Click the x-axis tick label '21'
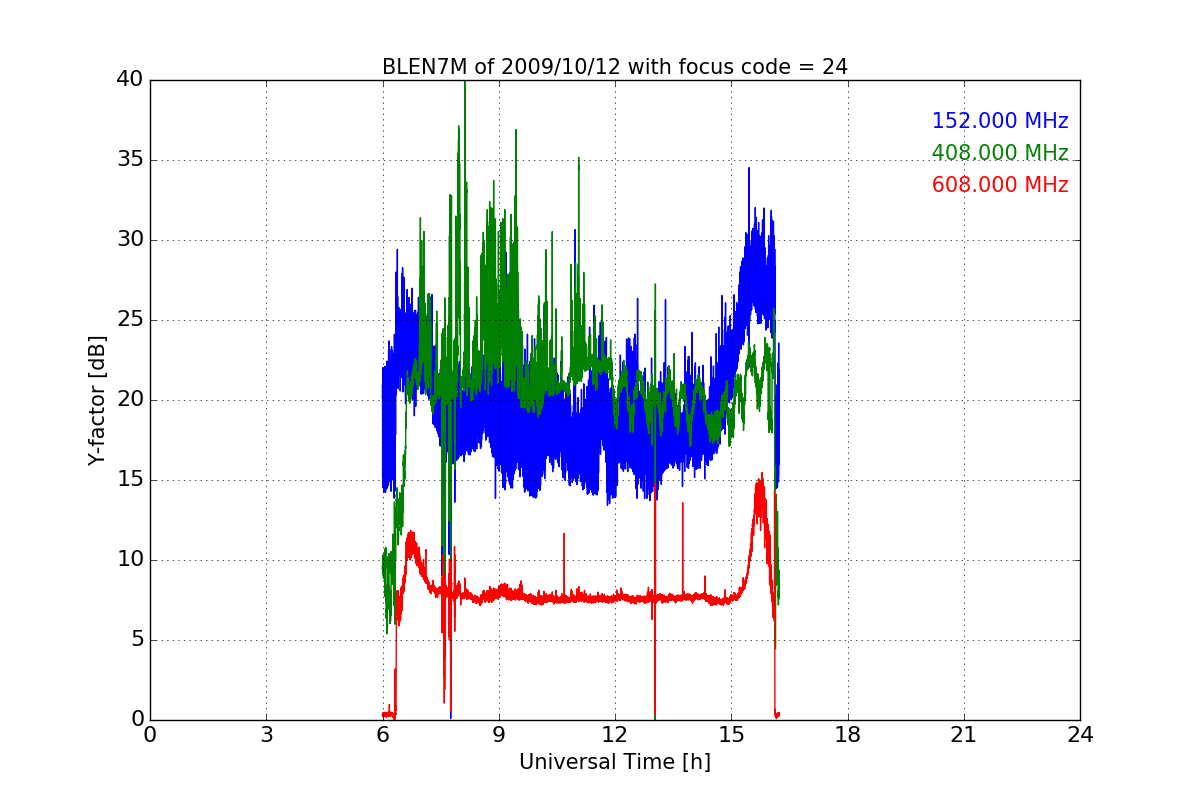Screen dimensions: 1200x800 964,735
